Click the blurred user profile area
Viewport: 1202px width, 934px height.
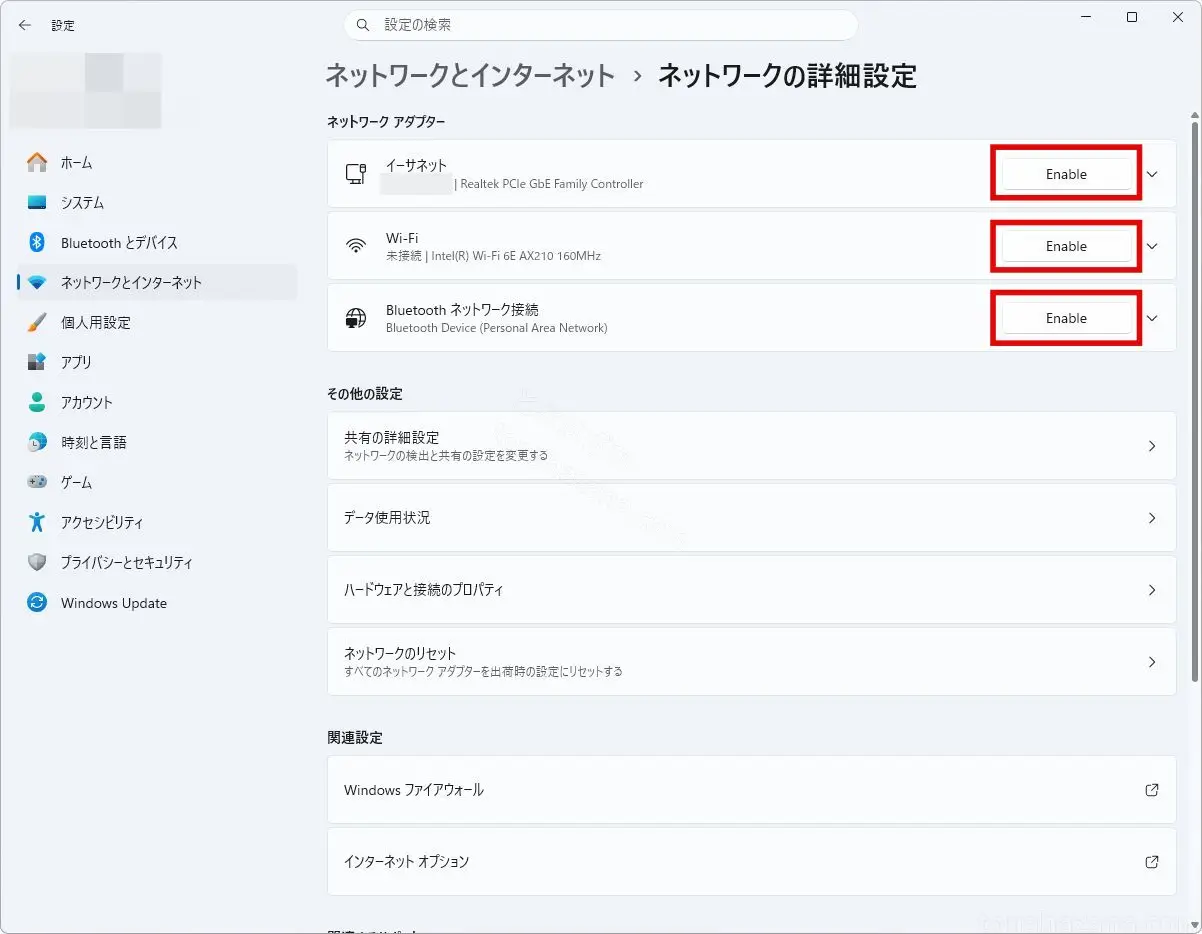point(86,91)
